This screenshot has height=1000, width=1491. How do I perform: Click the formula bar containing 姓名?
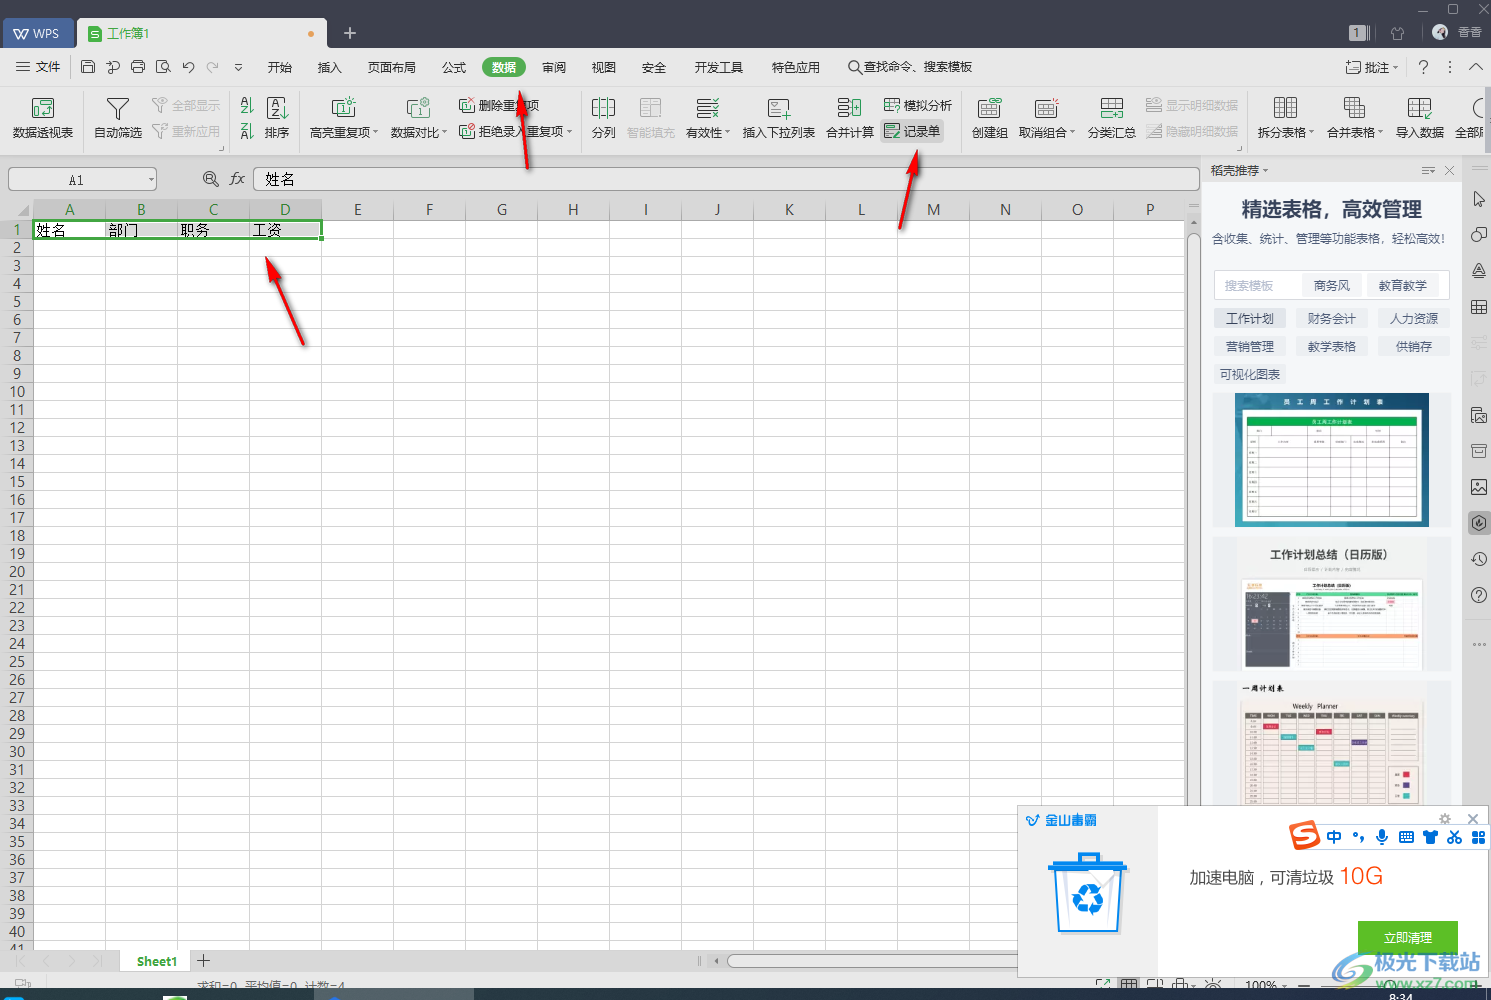click(x=726, y=179)
